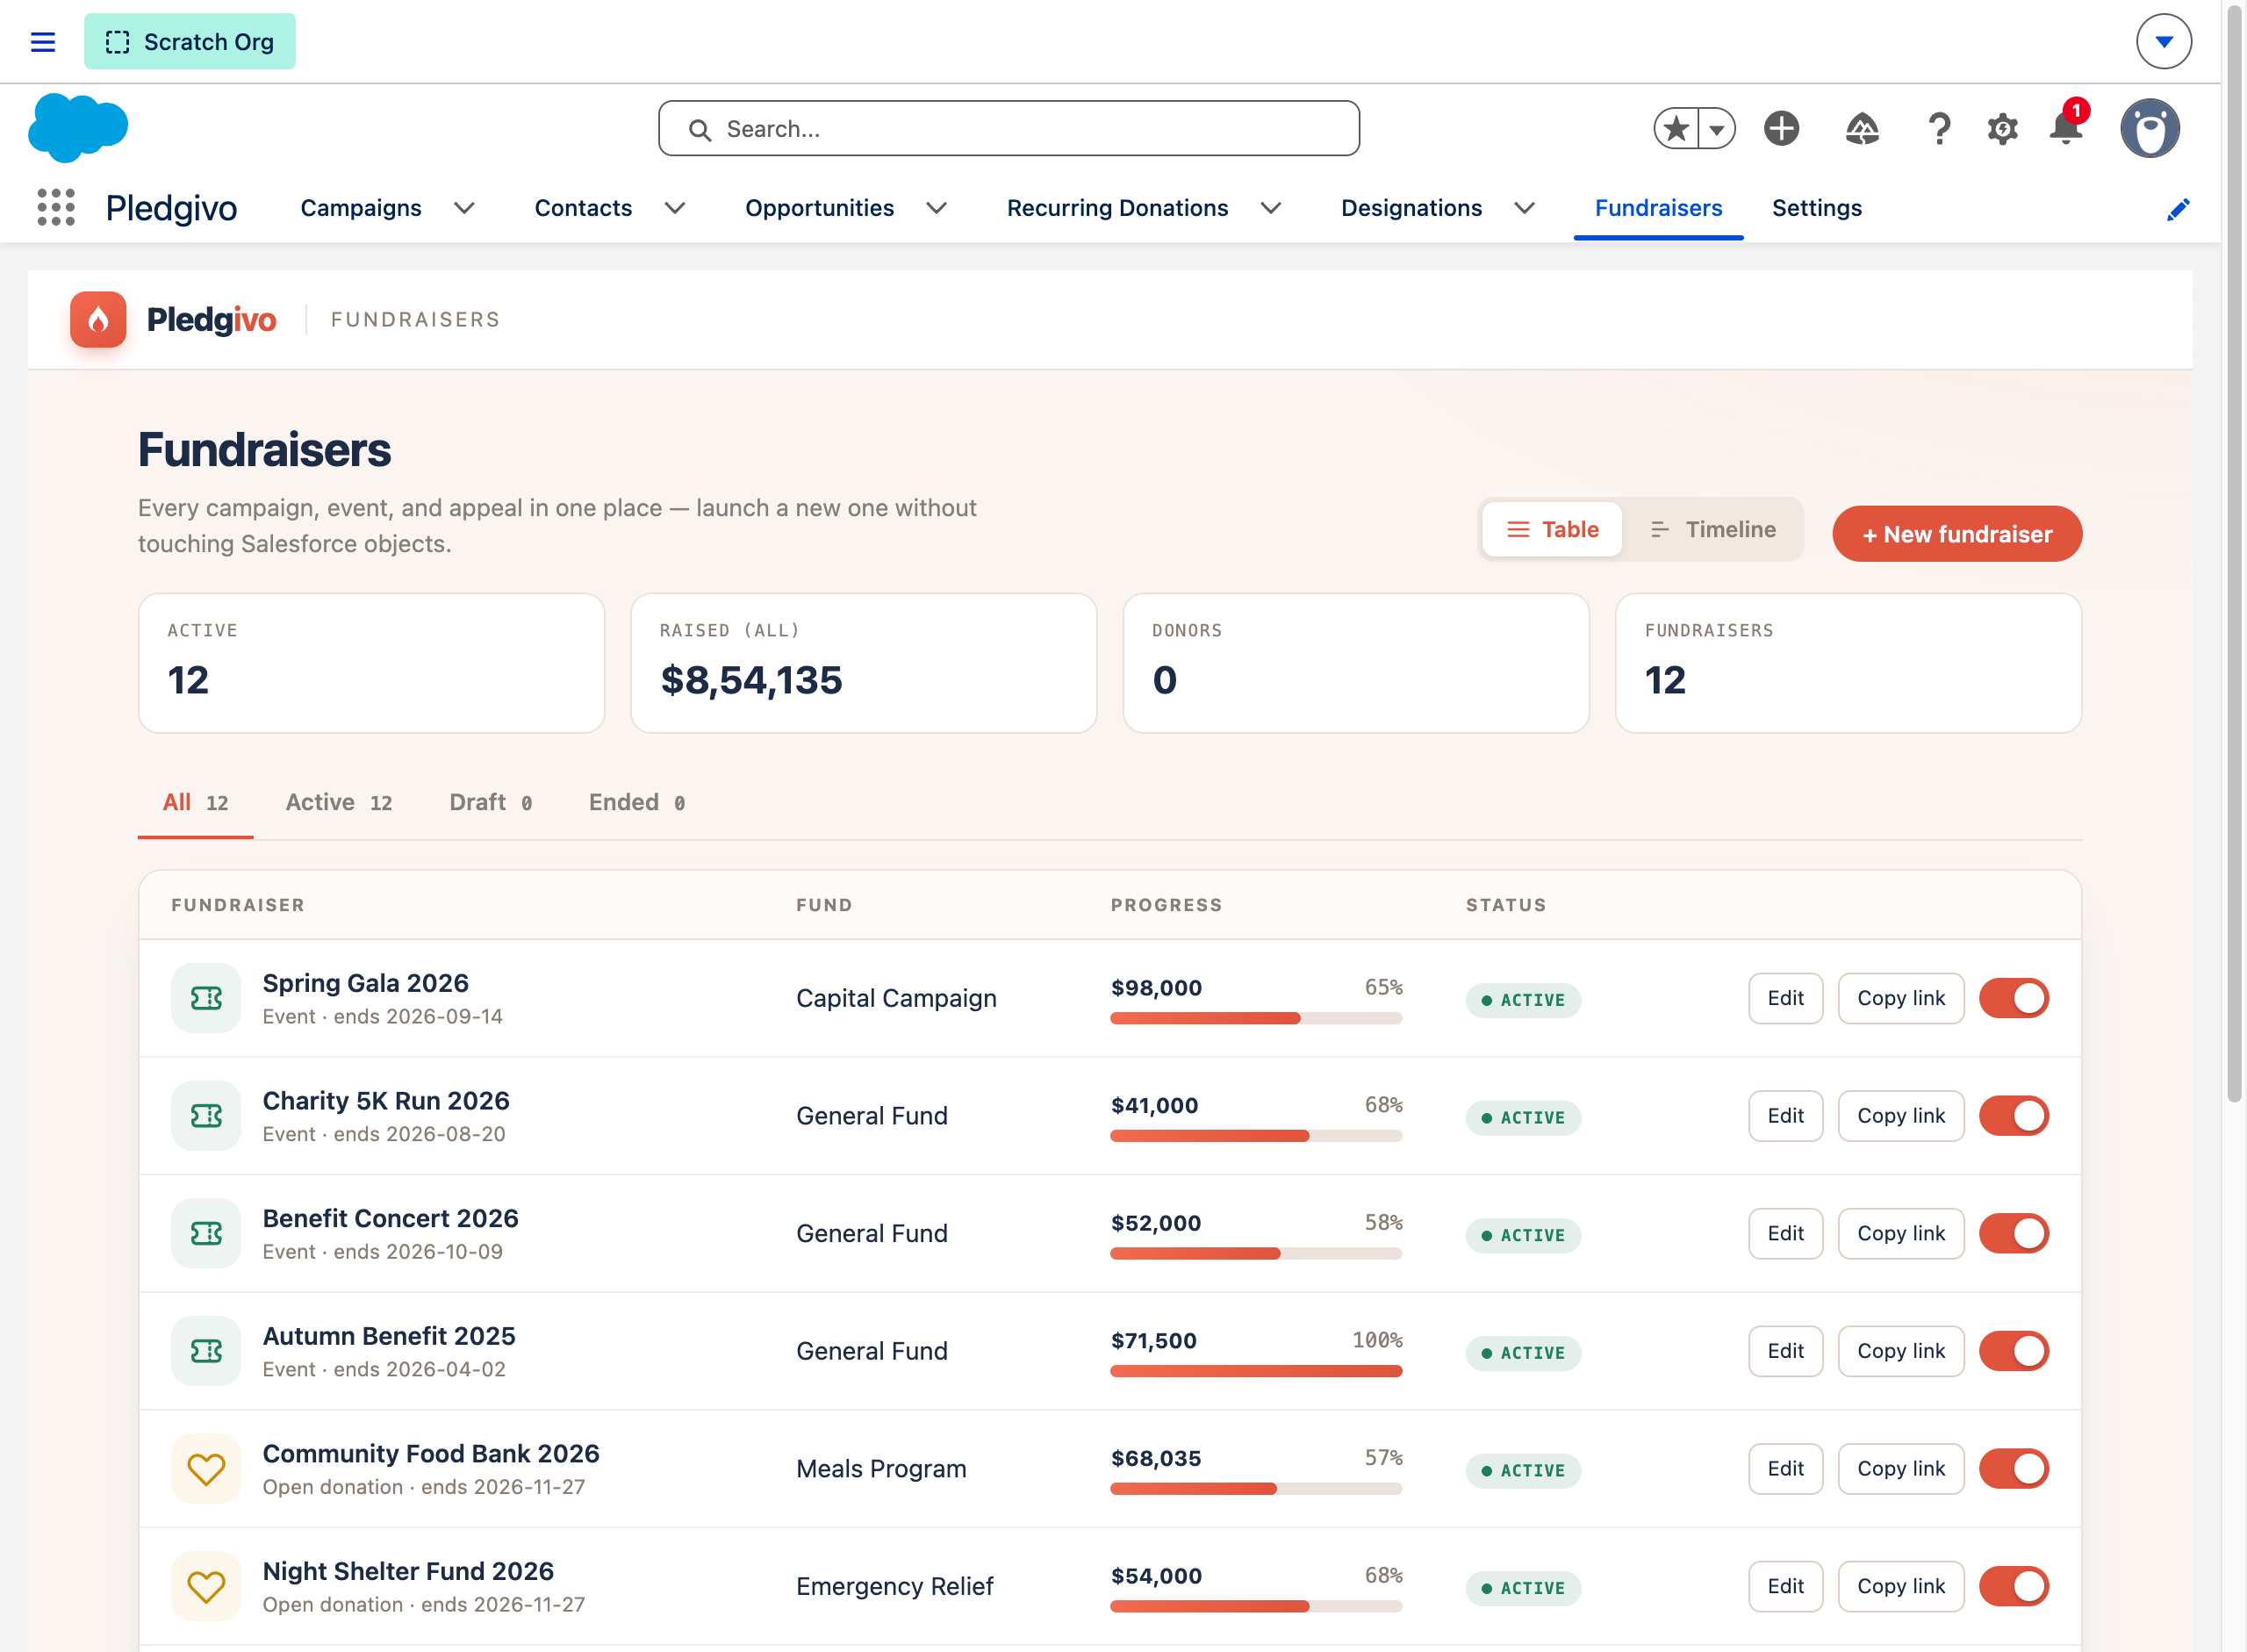2247x1652 pixels.
Task: Toggle off Autumn Benefit 2025 fundraiser
Action: pyautogui.click(x=2014, y=1351)
